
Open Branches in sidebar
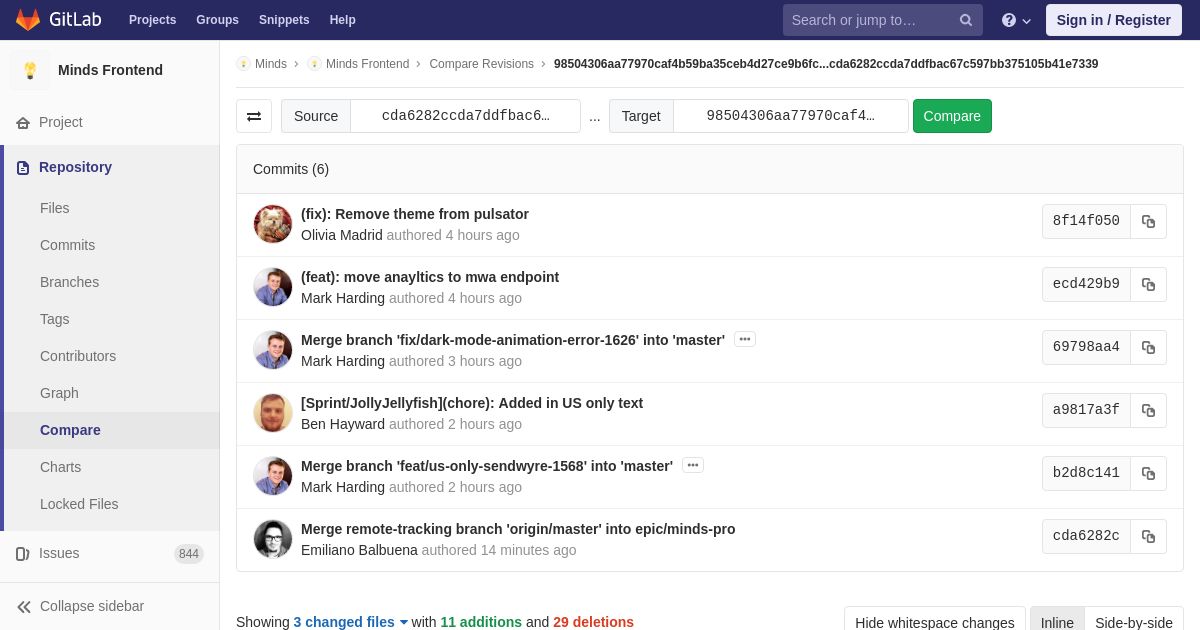coord(70,282)
